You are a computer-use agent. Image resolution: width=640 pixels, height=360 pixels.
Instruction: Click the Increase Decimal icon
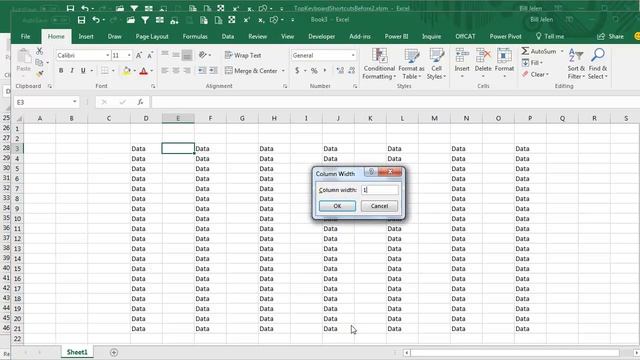point(340,71)
